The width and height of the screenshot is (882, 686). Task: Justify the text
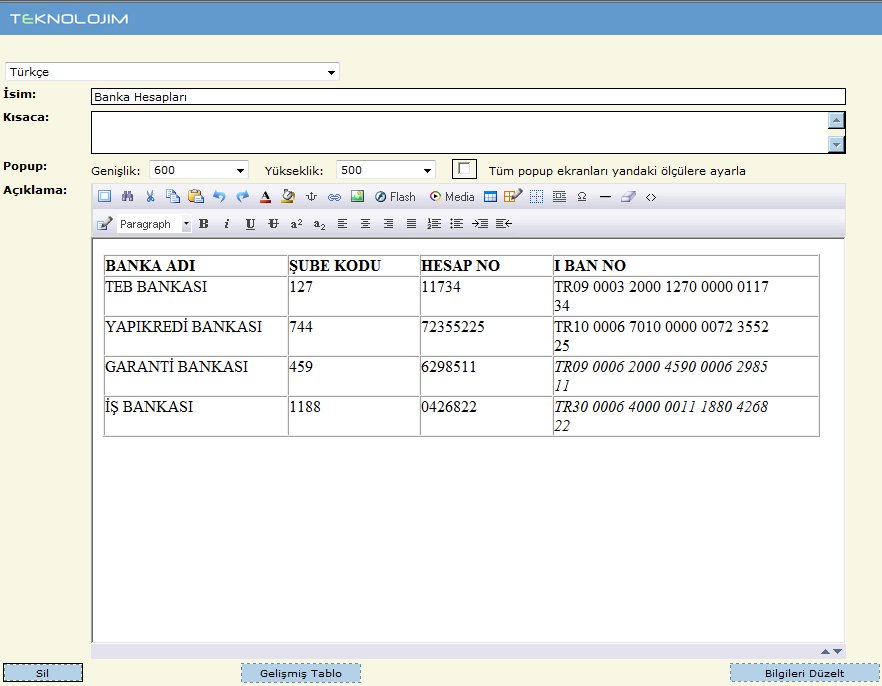pyautogui.click(x=412, y=224)
